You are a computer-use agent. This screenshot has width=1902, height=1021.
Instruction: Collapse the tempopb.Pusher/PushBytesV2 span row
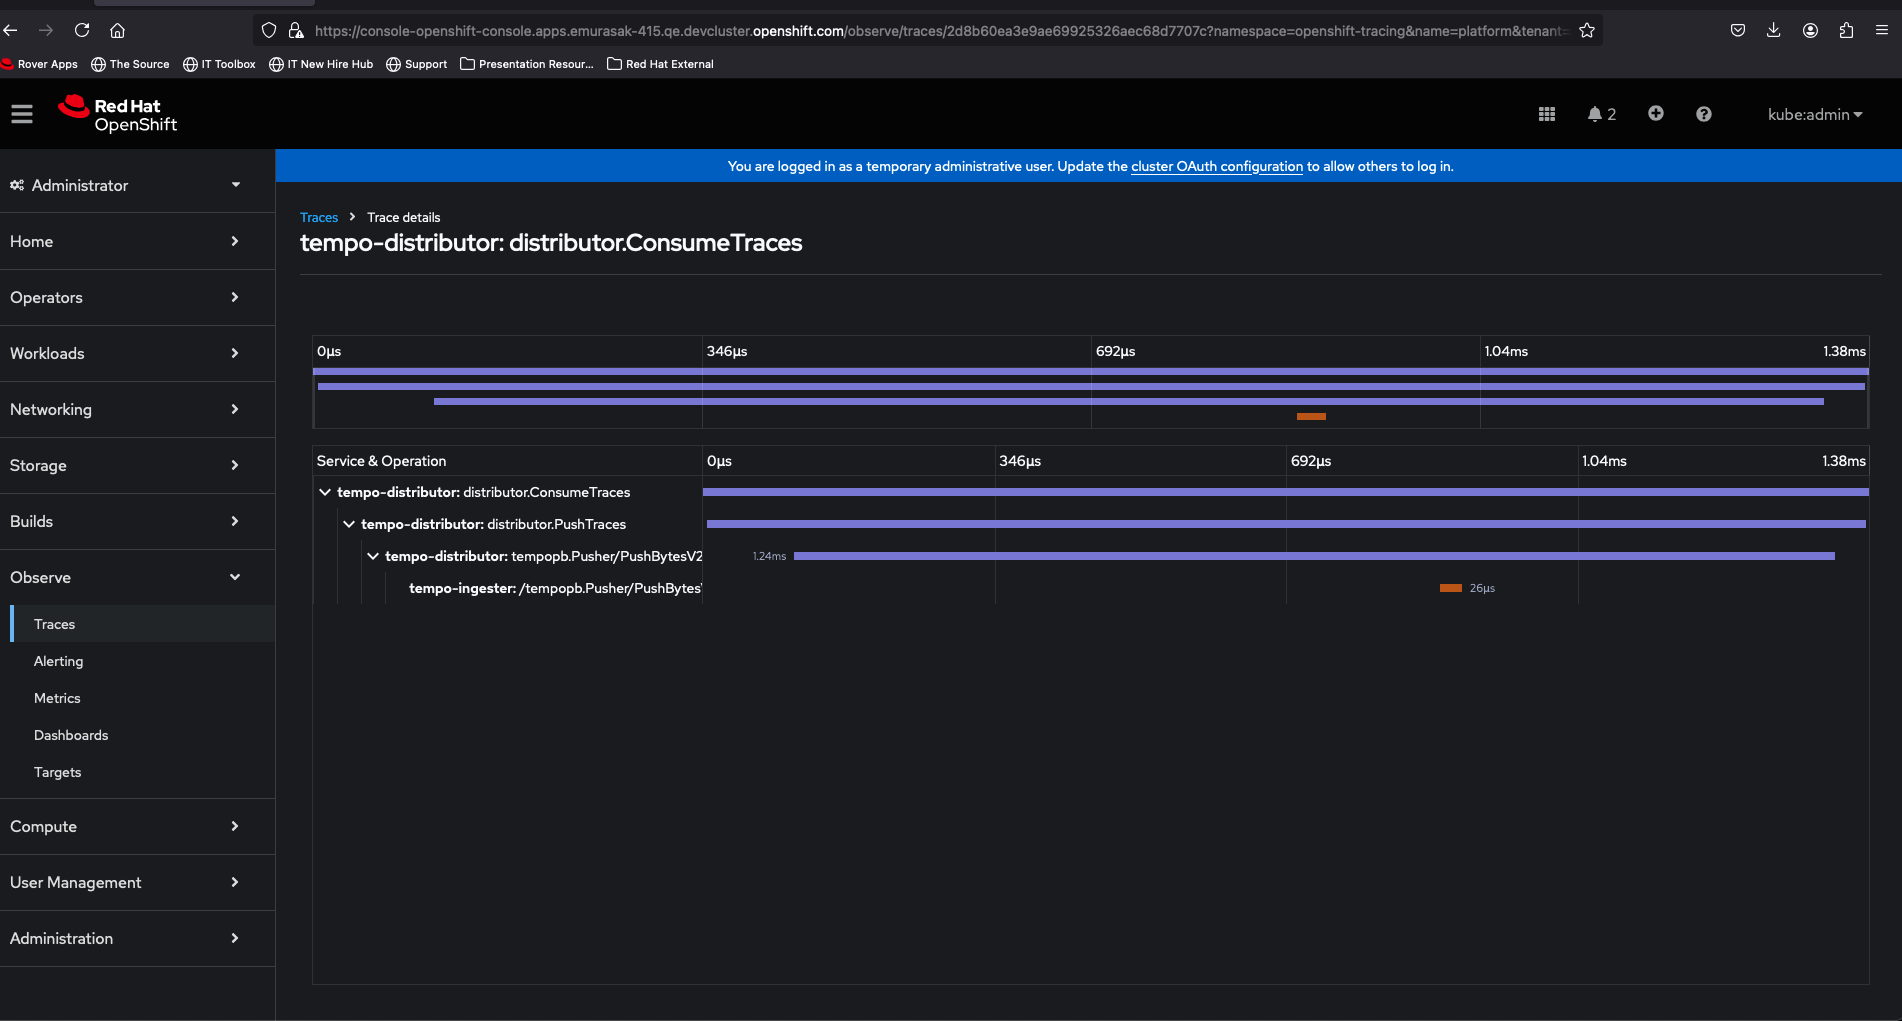coord(373,556)
